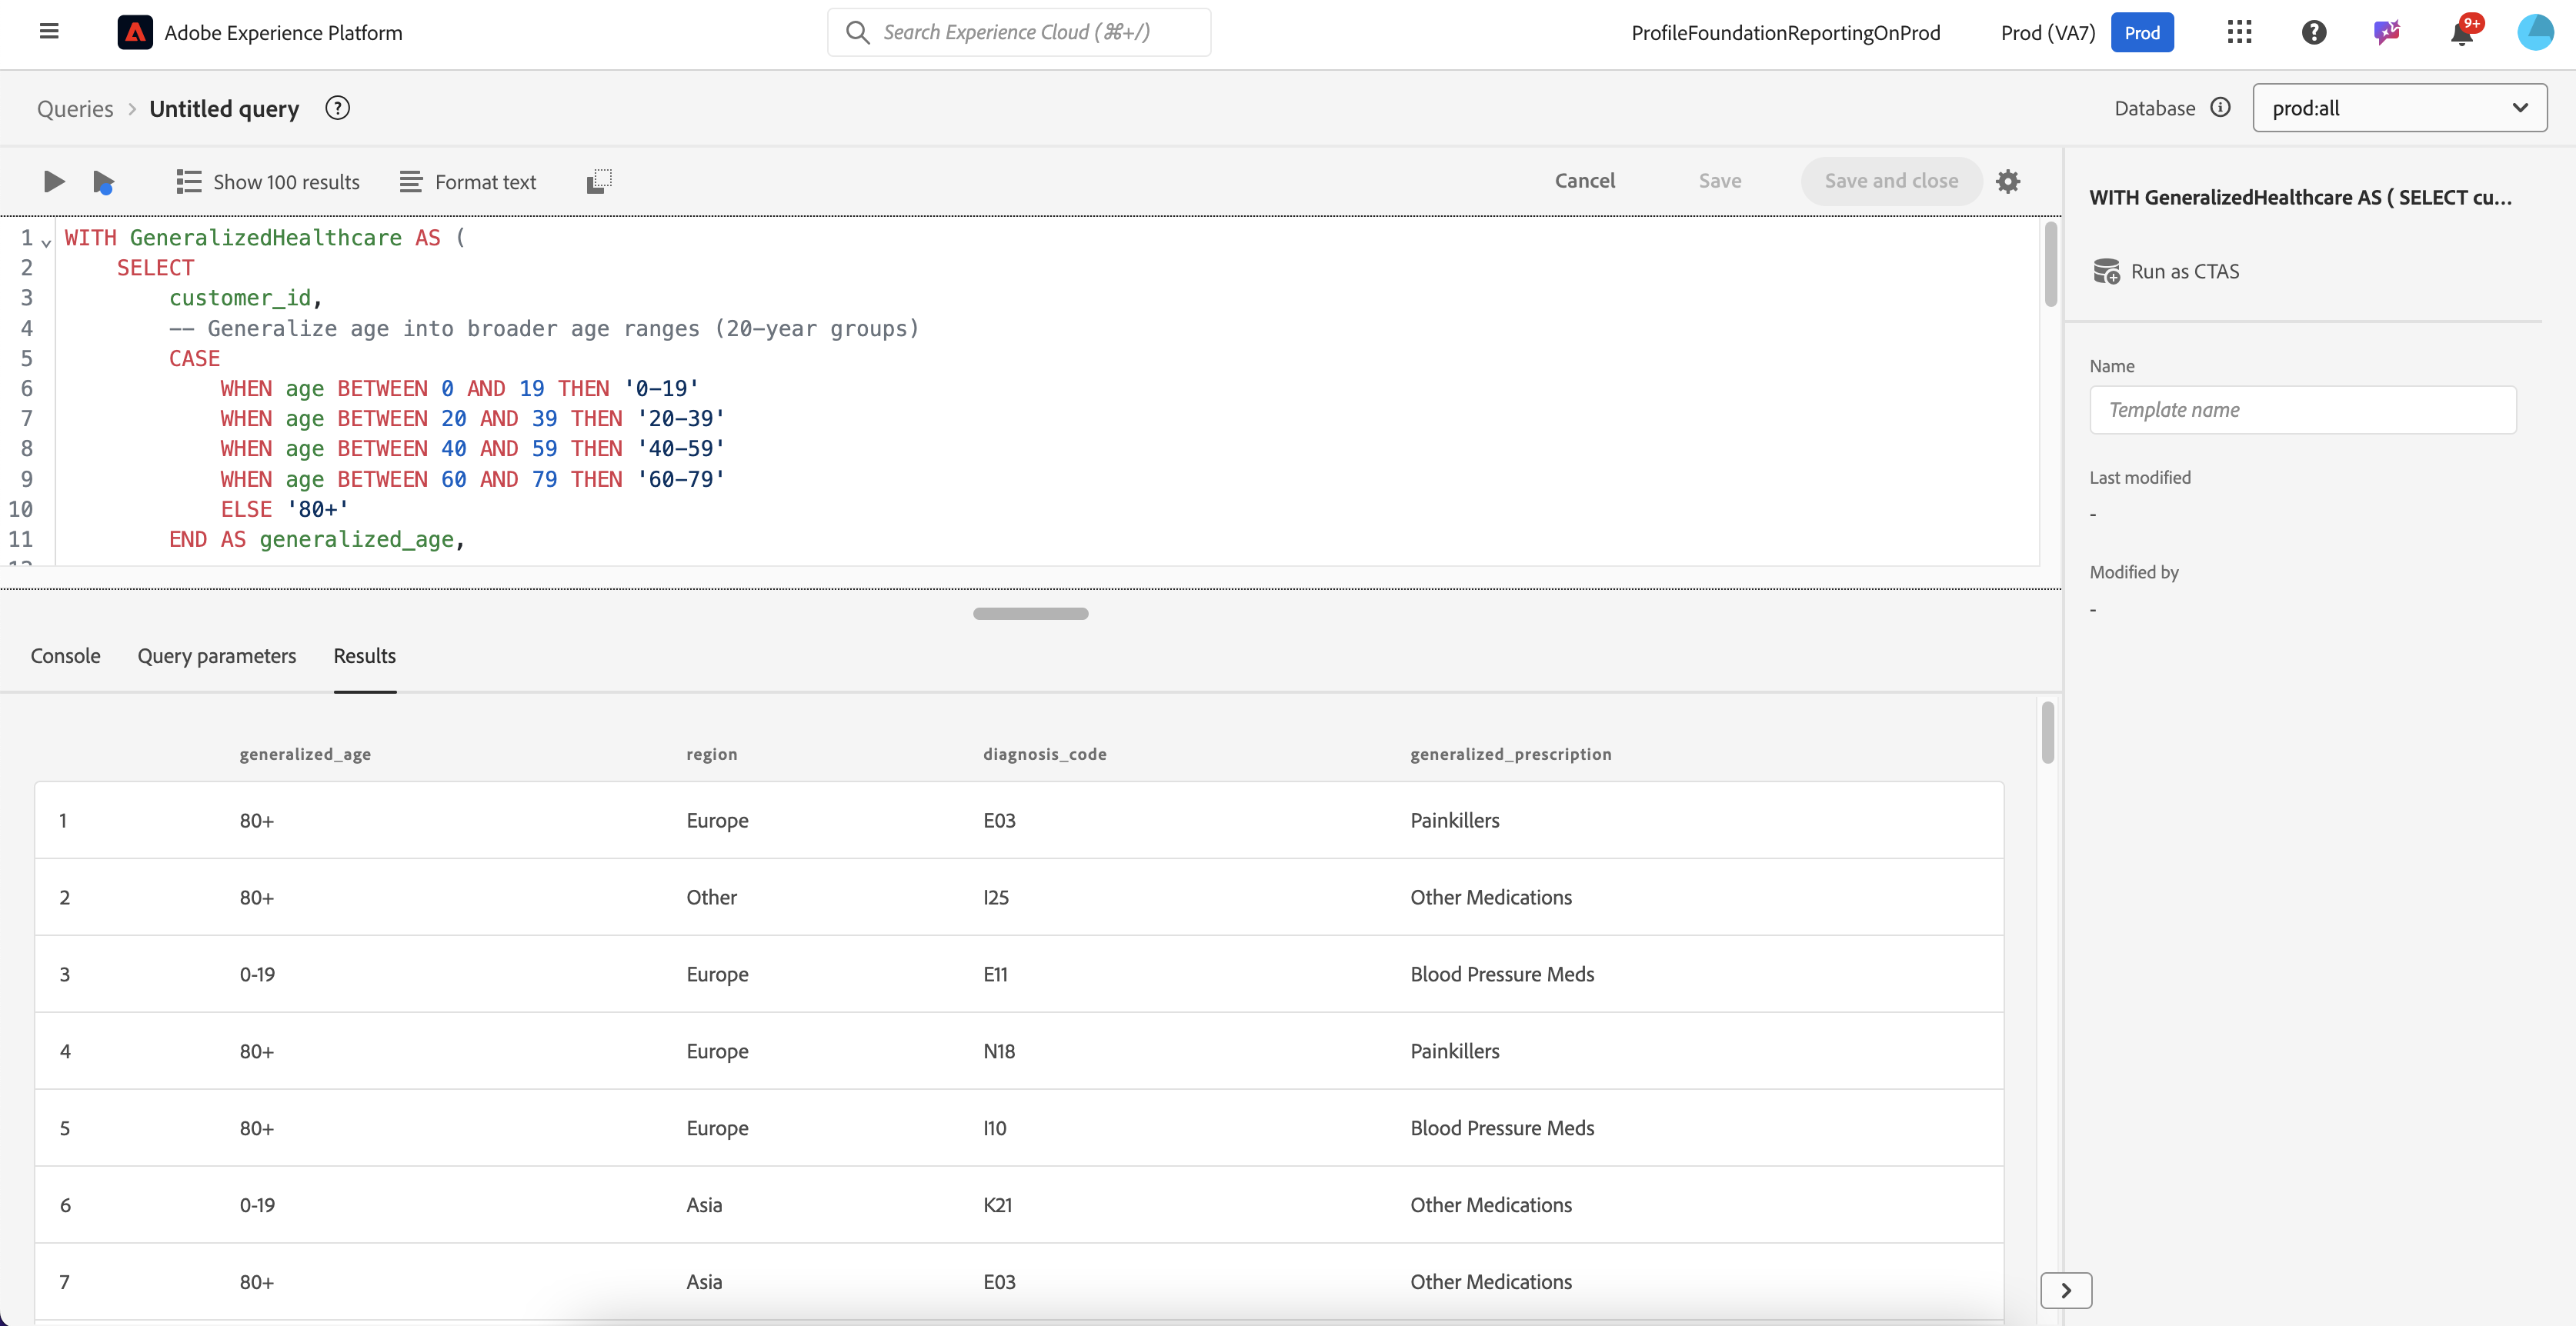Click the Run query play icon

coord(54,181)
